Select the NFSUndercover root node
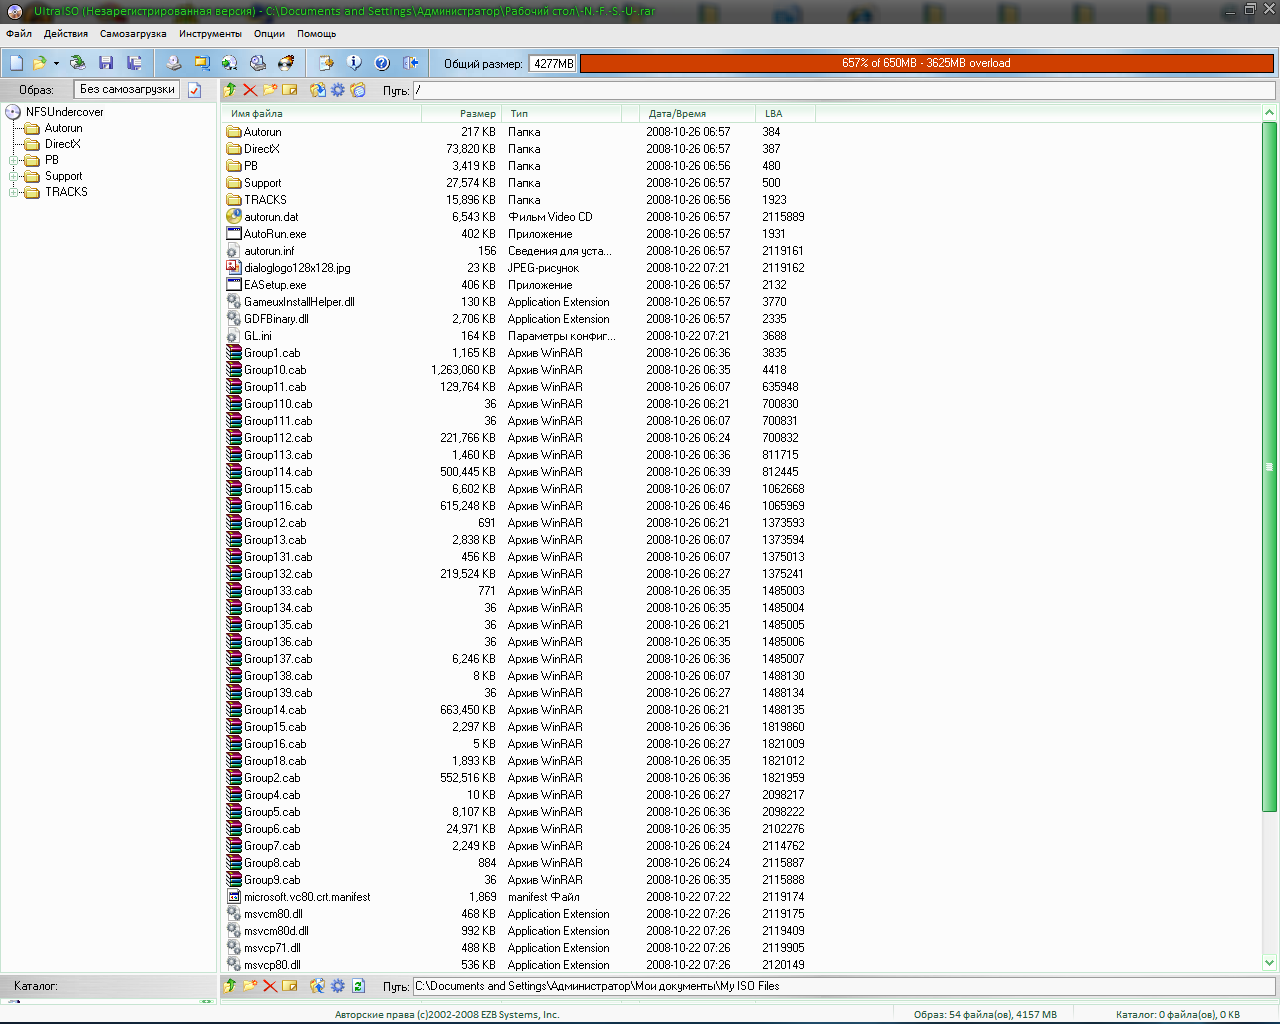1280x1024 pixels. [x=64, y=112]
